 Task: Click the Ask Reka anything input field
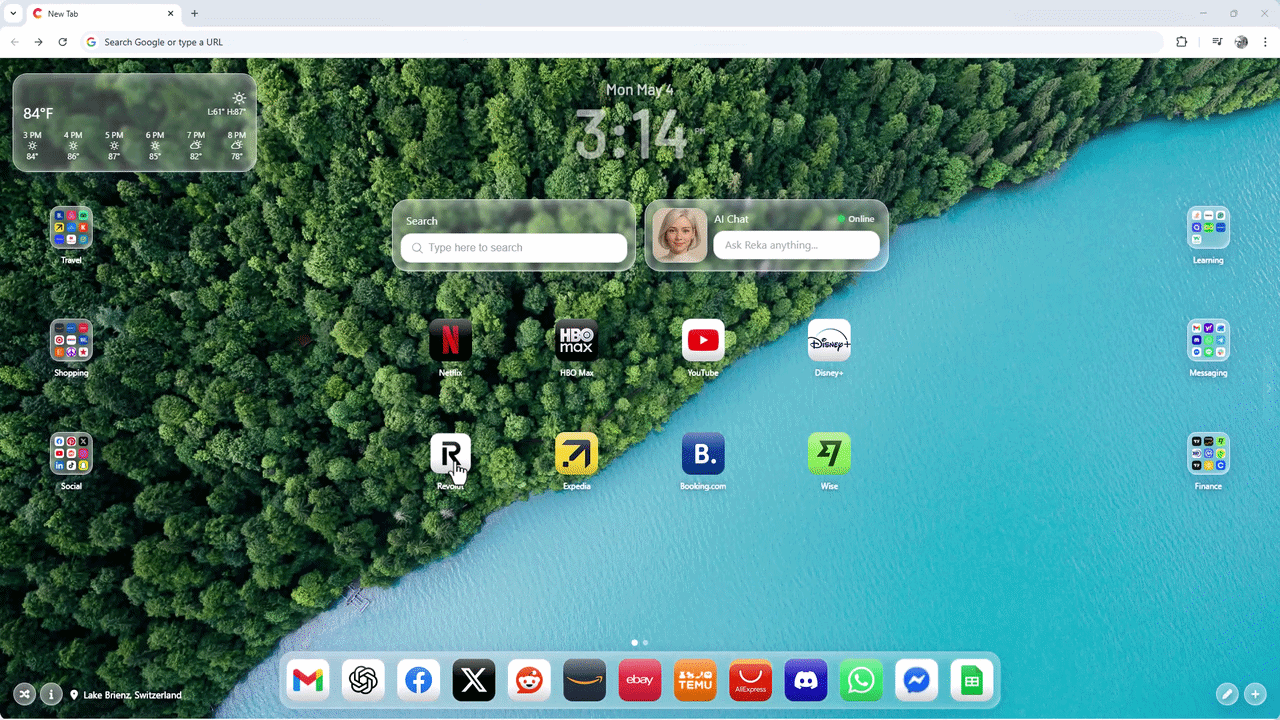(x=796, y=245)
